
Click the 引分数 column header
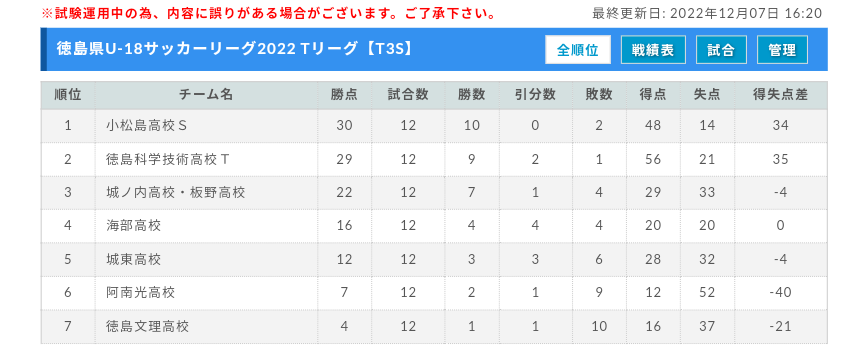[535, 95]
